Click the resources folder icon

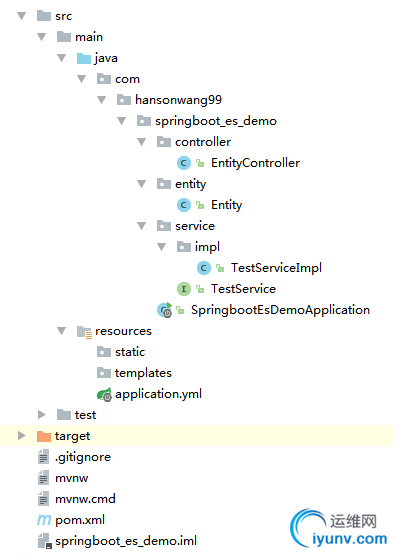tap(85, 332)
